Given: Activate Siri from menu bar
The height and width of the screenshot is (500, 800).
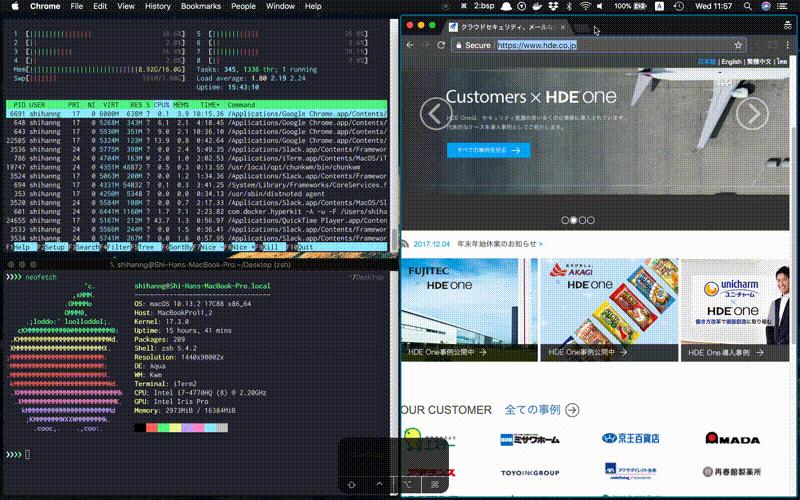Looking at the screenshot, I should tap(766, 6).
